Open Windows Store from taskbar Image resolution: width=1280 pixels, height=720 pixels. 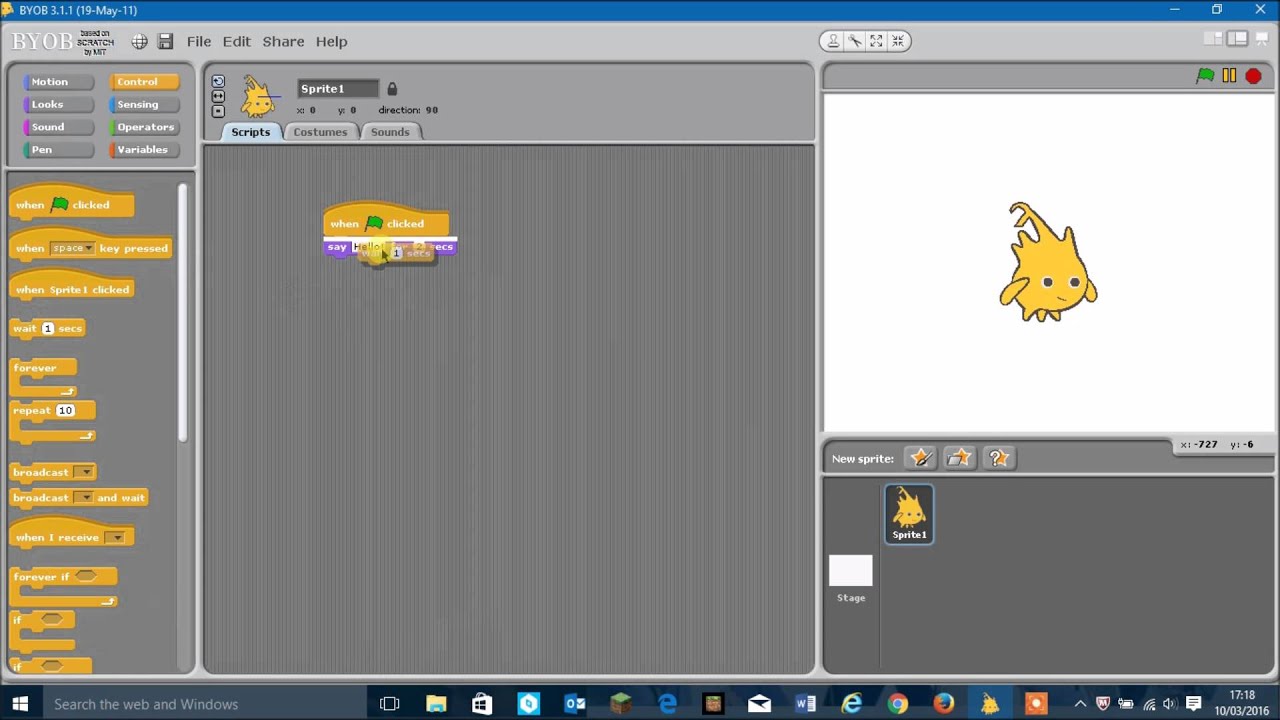coord(482,704)
